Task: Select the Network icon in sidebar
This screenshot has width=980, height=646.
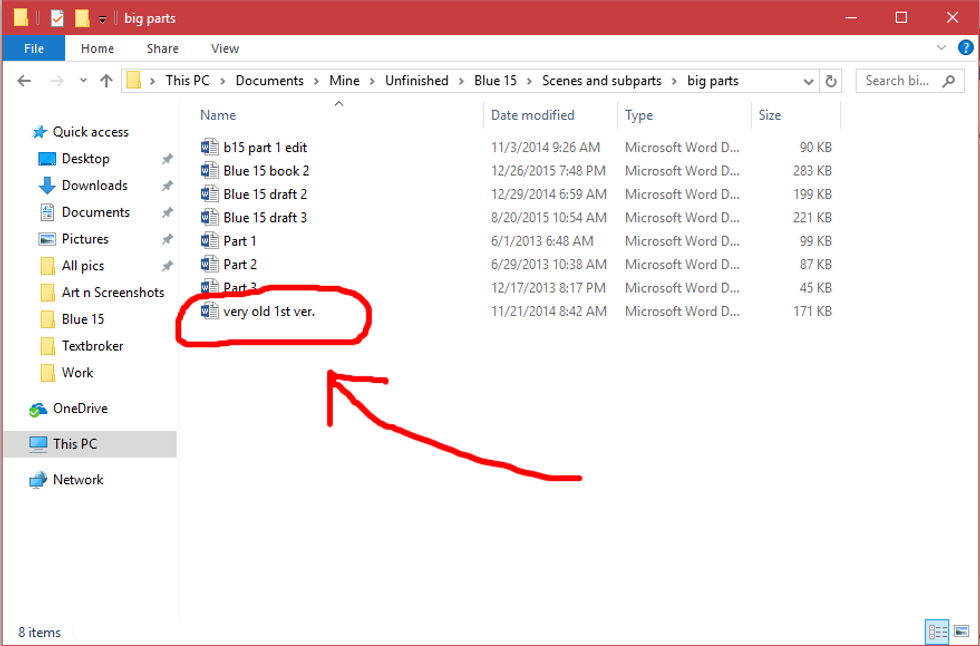Action: (x=39, y=480)
